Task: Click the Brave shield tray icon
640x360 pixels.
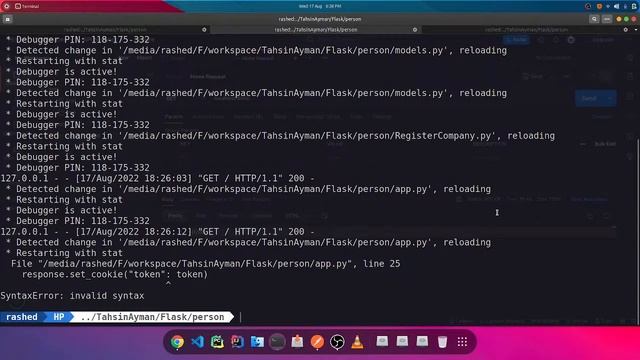Action: (599, 6)
